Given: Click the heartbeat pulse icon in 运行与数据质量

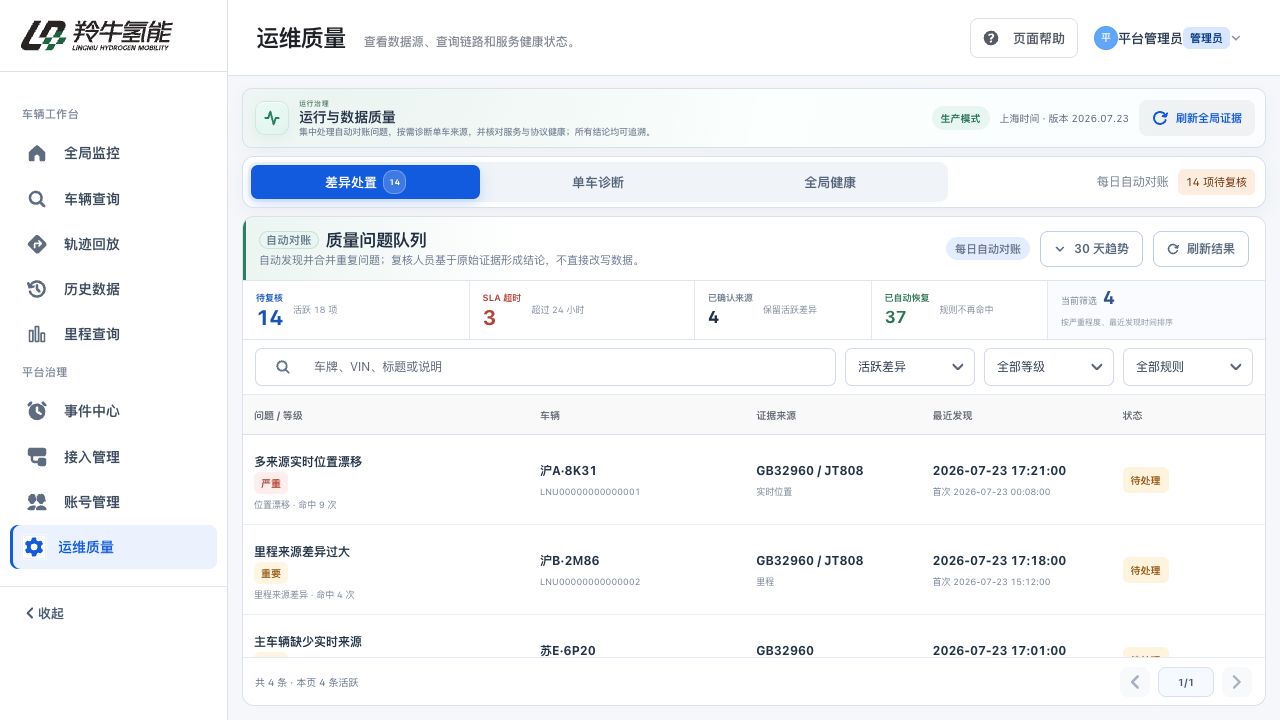Looking at the screenshot, I should (271, 118).
